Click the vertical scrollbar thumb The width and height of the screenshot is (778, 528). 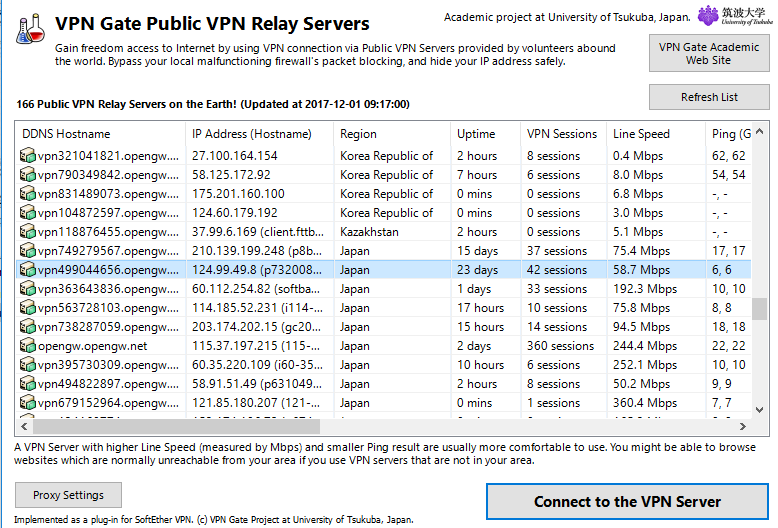(760, 309)
